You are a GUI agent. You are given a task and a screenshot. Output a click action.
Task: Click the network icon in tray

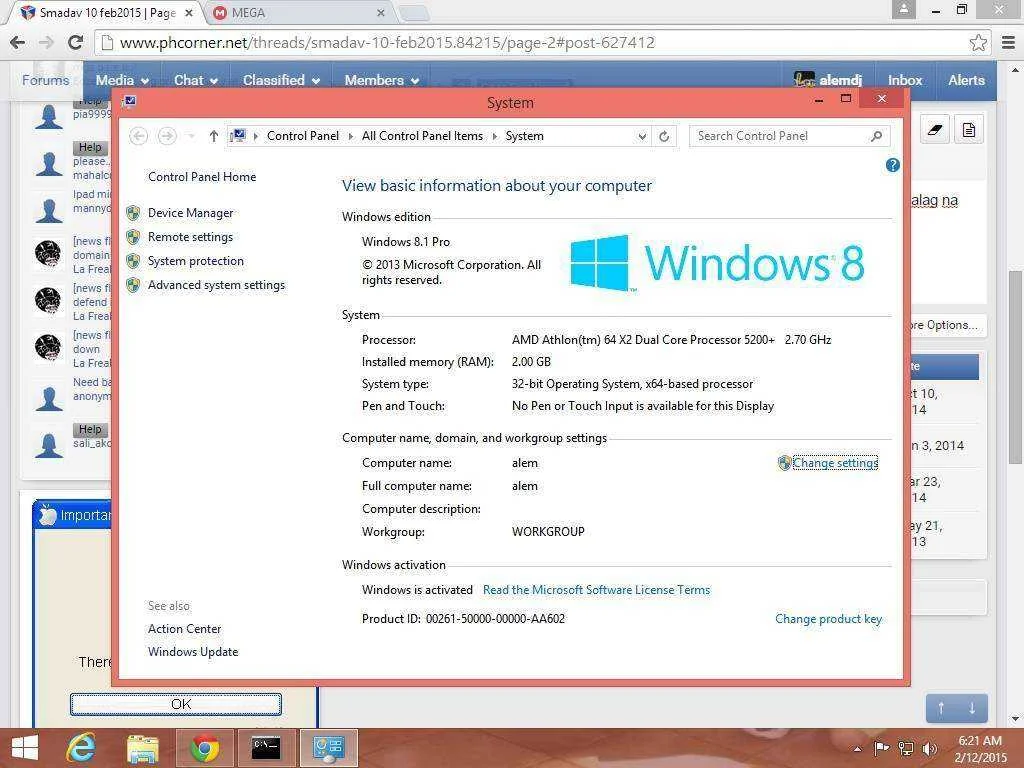[906, 748]
